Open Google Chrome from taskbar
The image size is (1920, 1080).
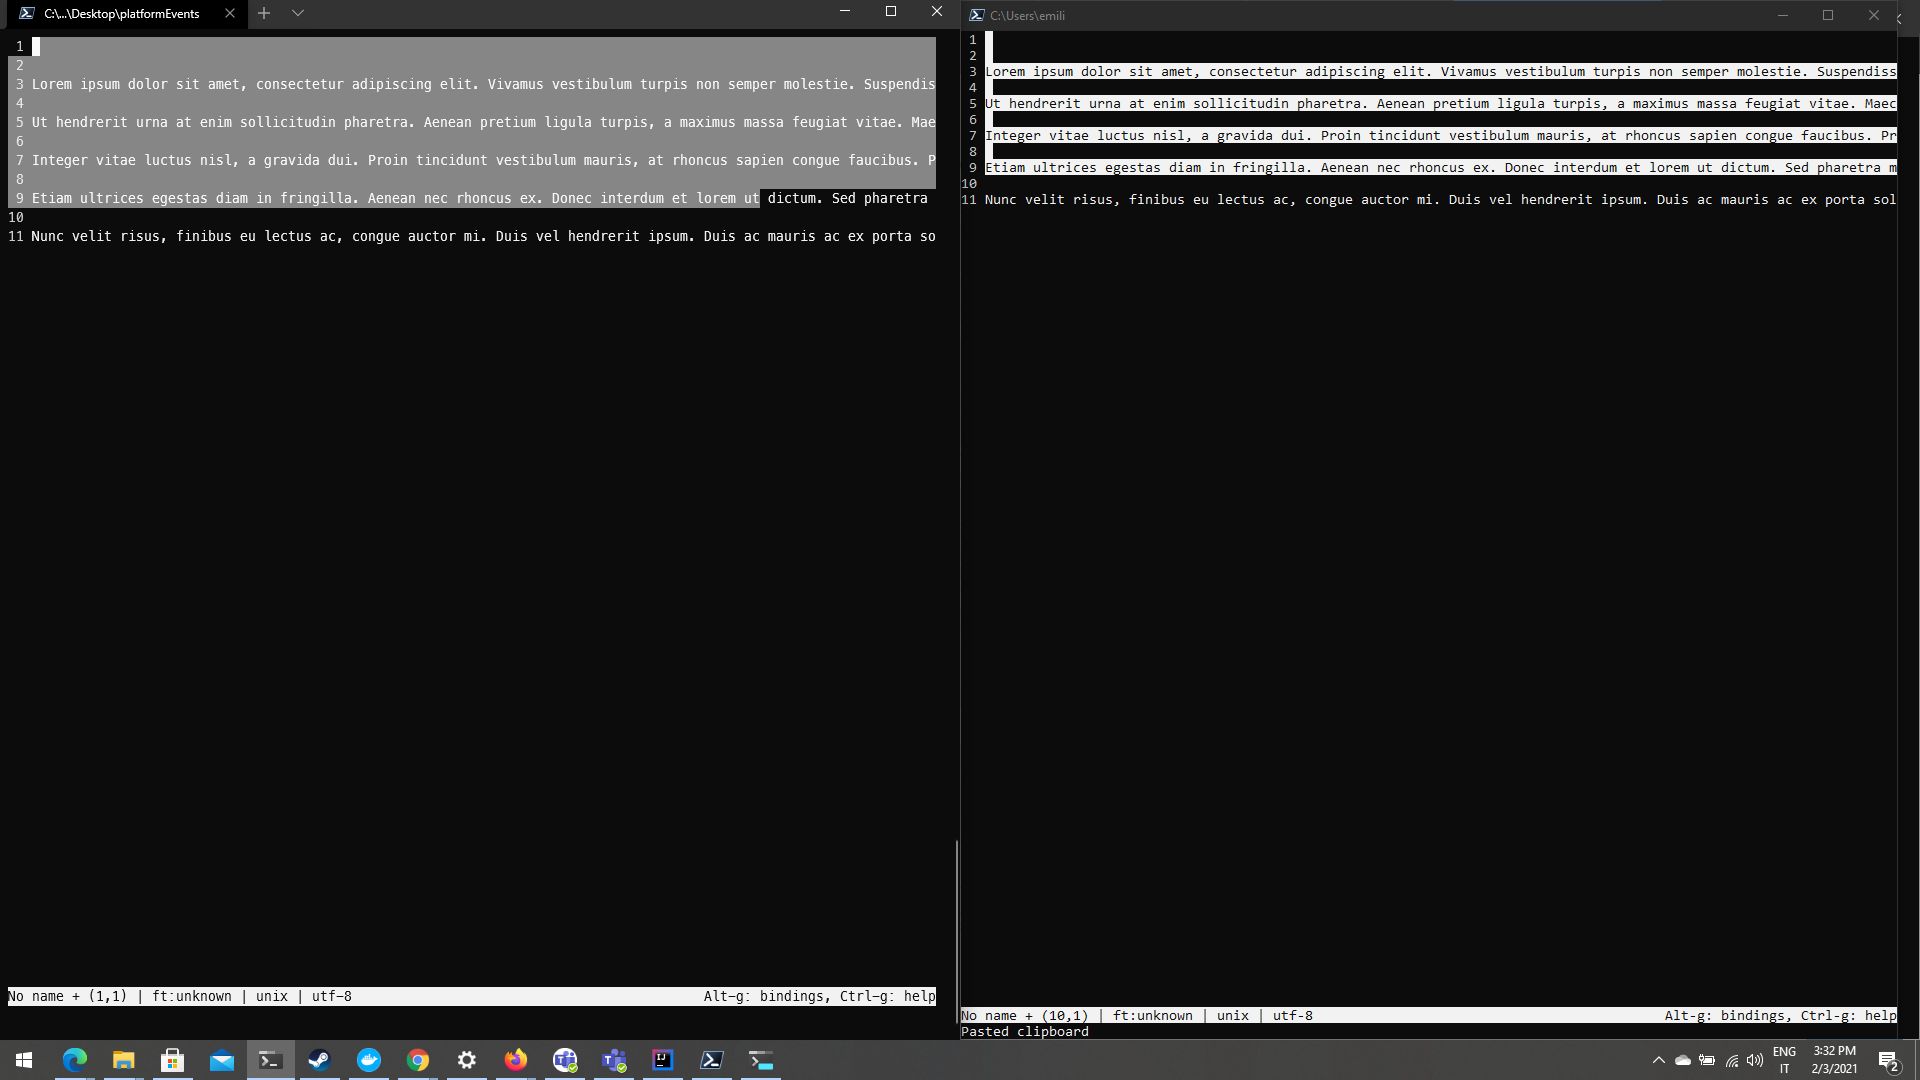point(418,1060)
